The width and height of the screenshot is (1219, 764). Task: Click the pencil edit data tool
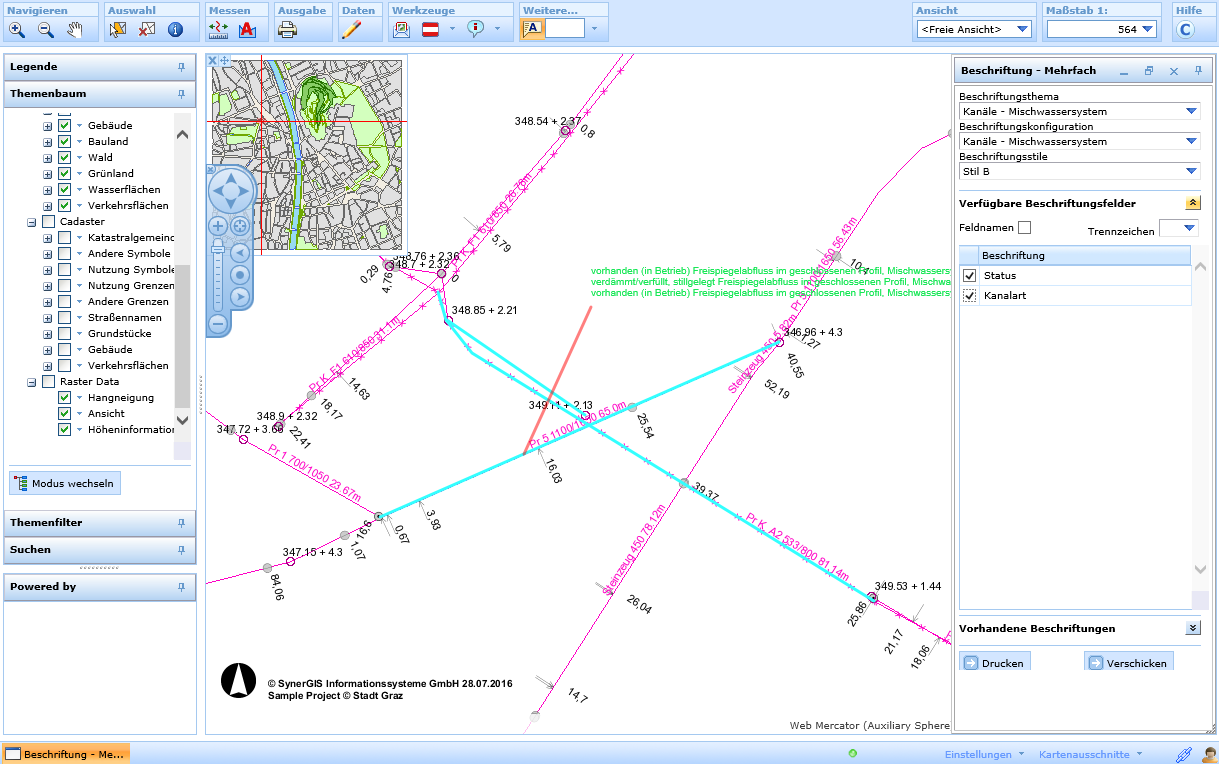click(x=350, y=29)
